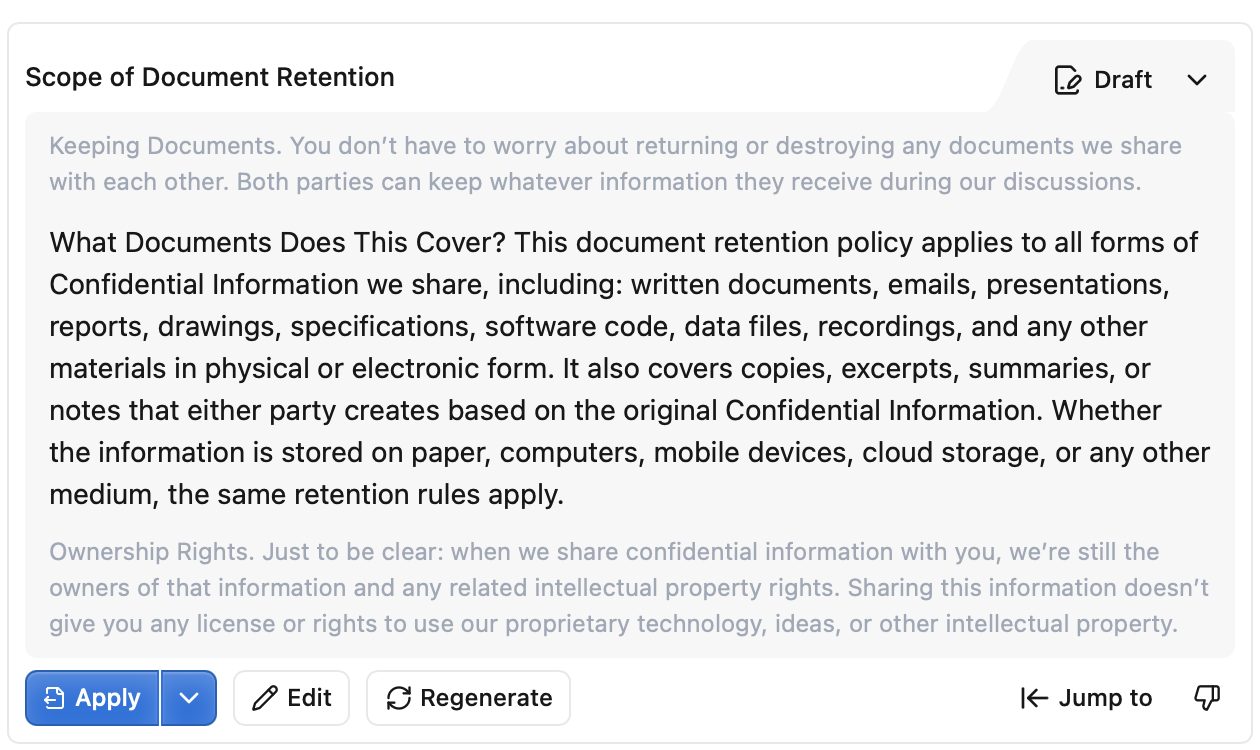Screen dimensions: 1260x750
Task: Open the Apply split-button dropdown arrow
Action: (x=189, y=698)
